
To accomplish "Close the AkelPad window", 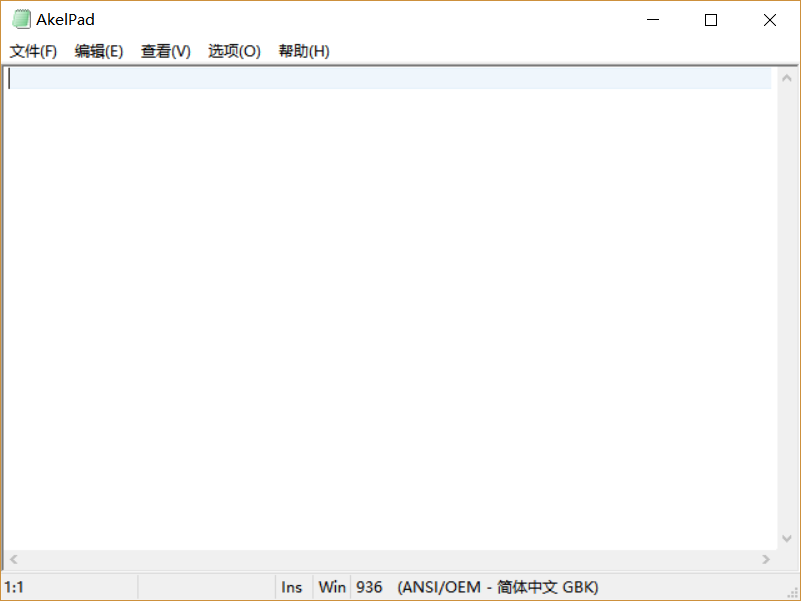I will point(769,20).
